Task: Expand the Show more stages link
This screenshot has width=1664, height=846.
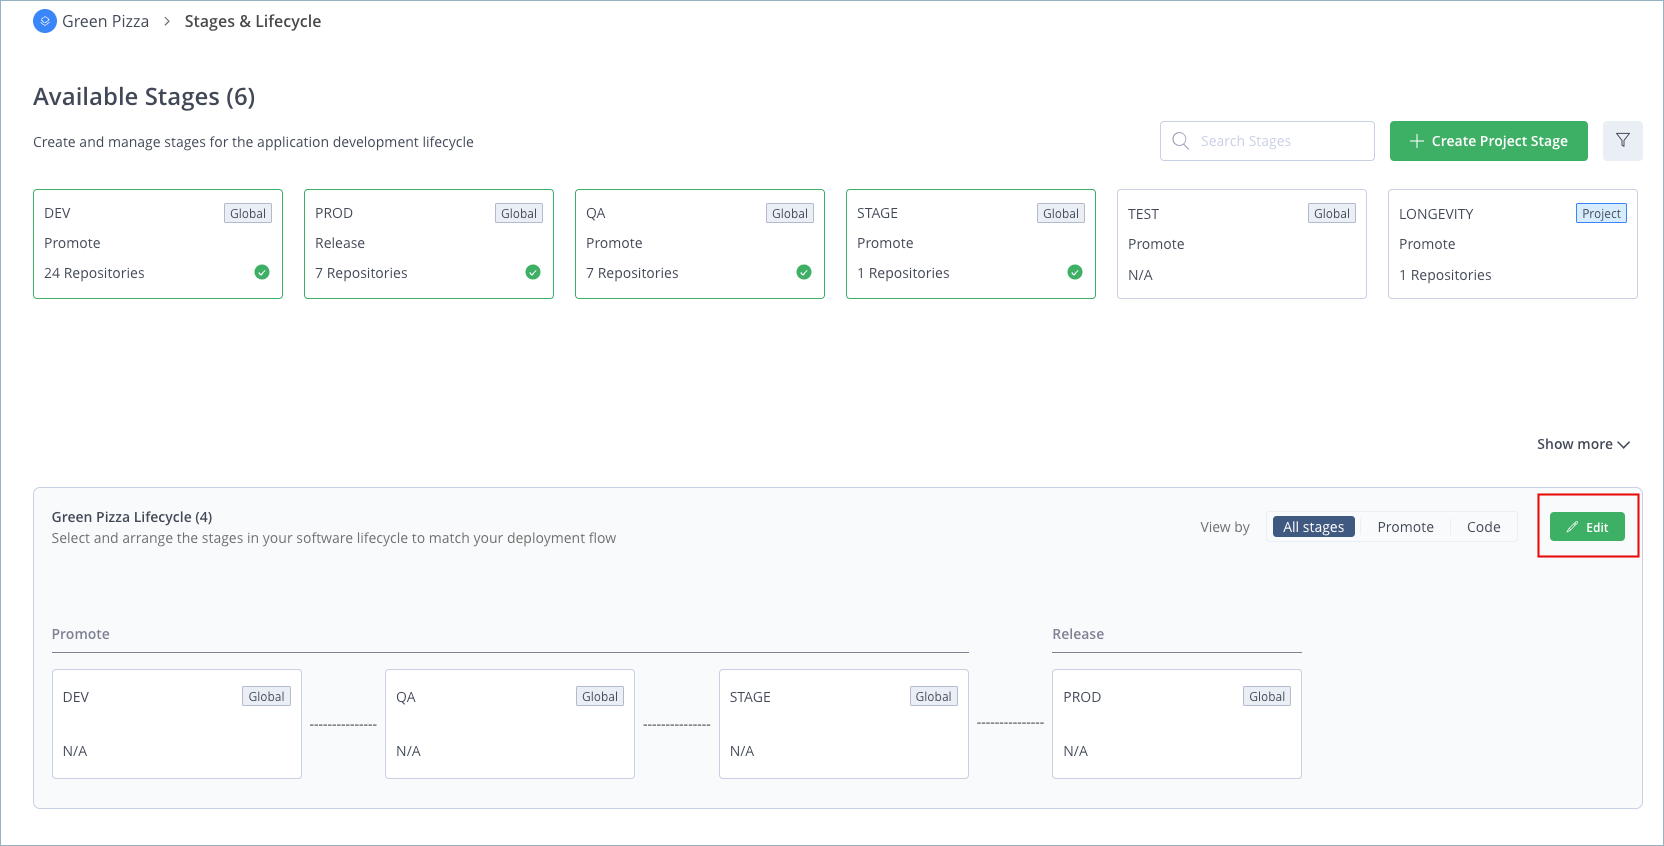Action: (1583, 444)
